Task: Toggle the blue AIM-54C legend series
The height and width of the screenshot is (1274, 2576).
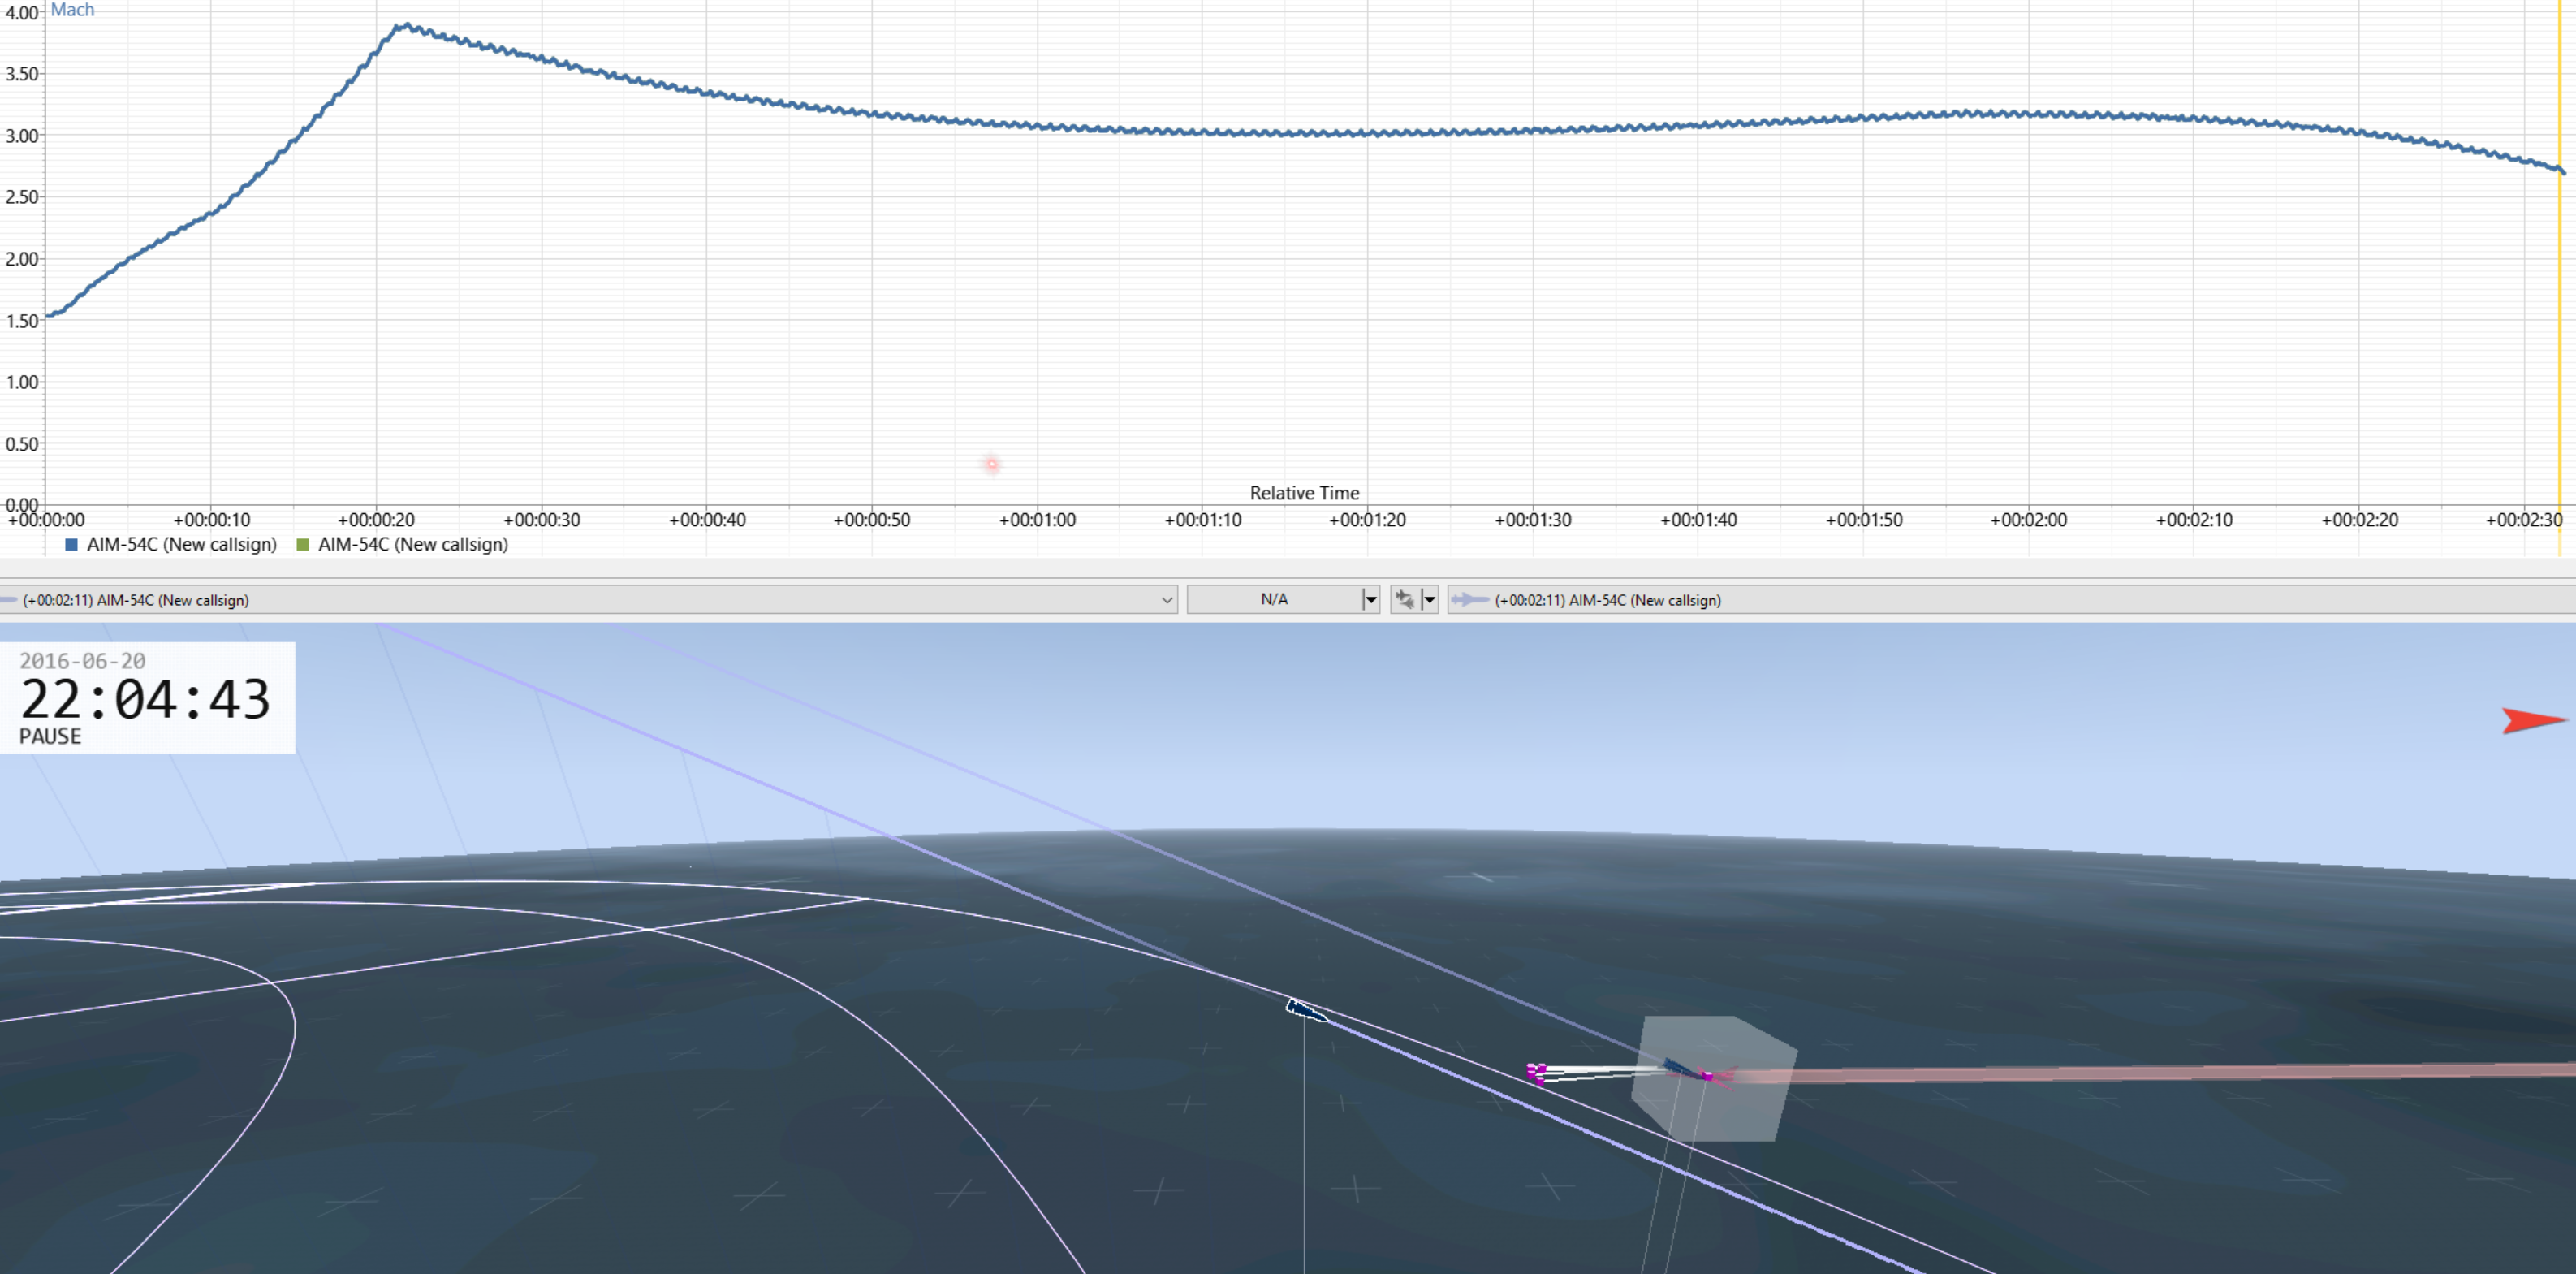Action: [171, 544]
